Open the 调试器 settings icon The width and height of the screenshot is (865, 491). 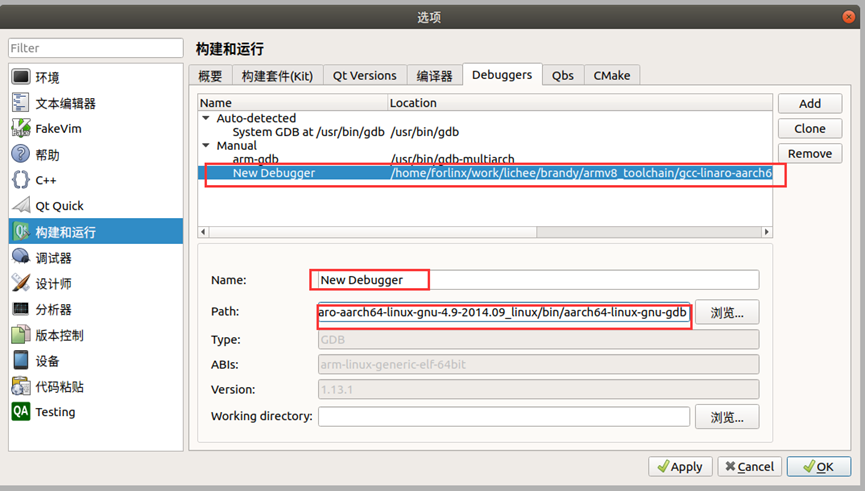pyautogui.click(x=21, y=257)
